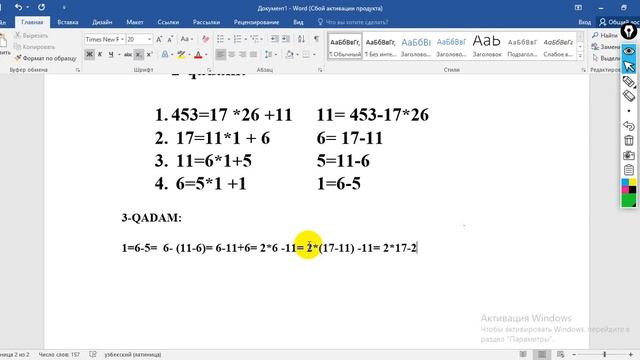The height and width of the screenshot is (360, 640).
Task: Select the cursor arrow tool in the pen toolbar
Action: tap(629, 66)
